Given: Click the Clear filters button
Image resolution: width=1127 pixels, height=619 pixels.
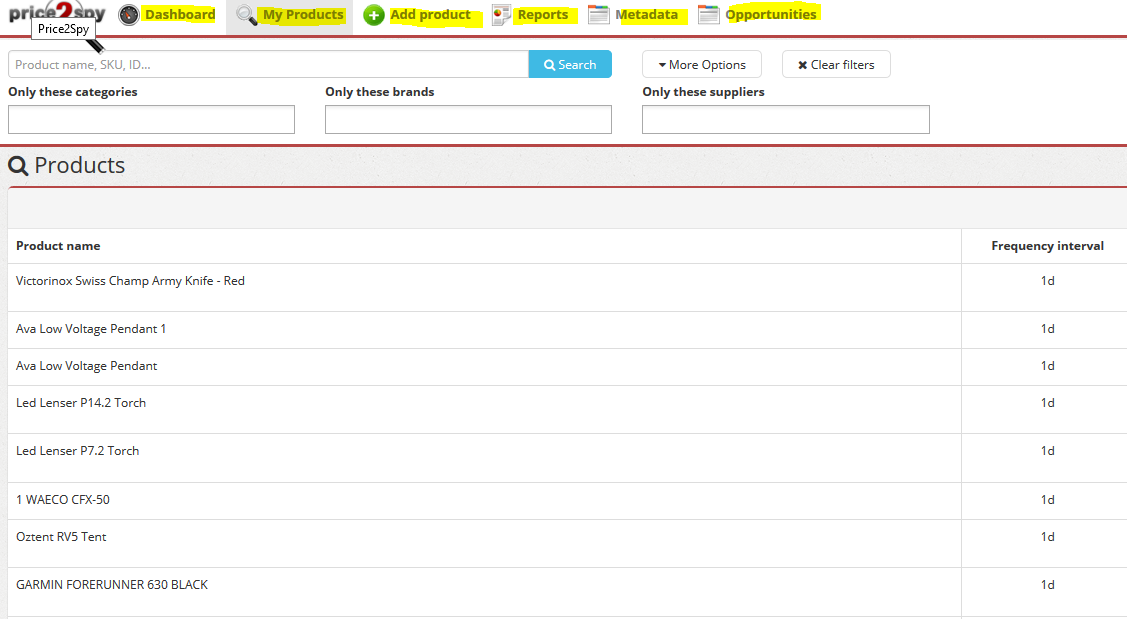Looking at the screenshot, I should pos(836,64).
